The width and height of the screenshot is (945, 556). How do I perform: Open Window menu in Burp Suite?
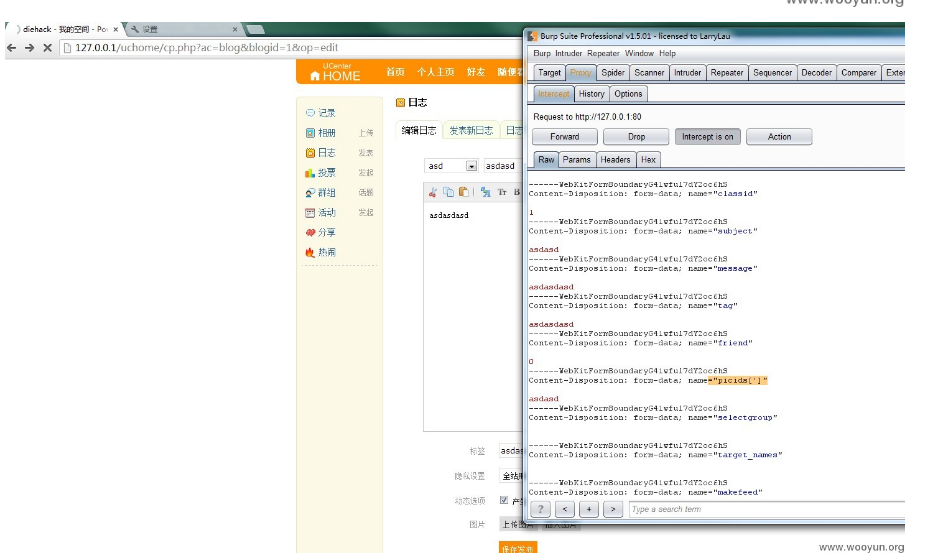(x=639, y=54)
